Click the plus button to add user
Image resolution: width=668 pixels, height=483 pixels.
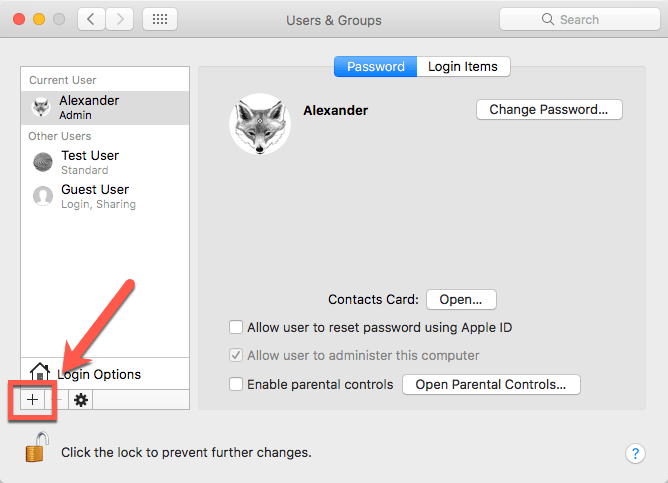32,399
